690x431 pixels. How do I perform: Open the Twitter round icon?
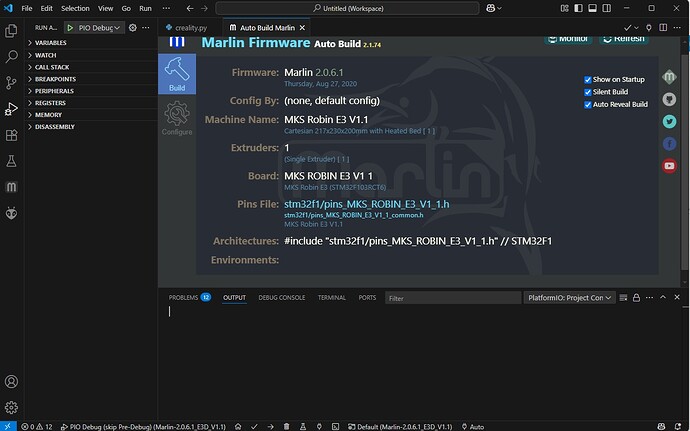point(669,121)
